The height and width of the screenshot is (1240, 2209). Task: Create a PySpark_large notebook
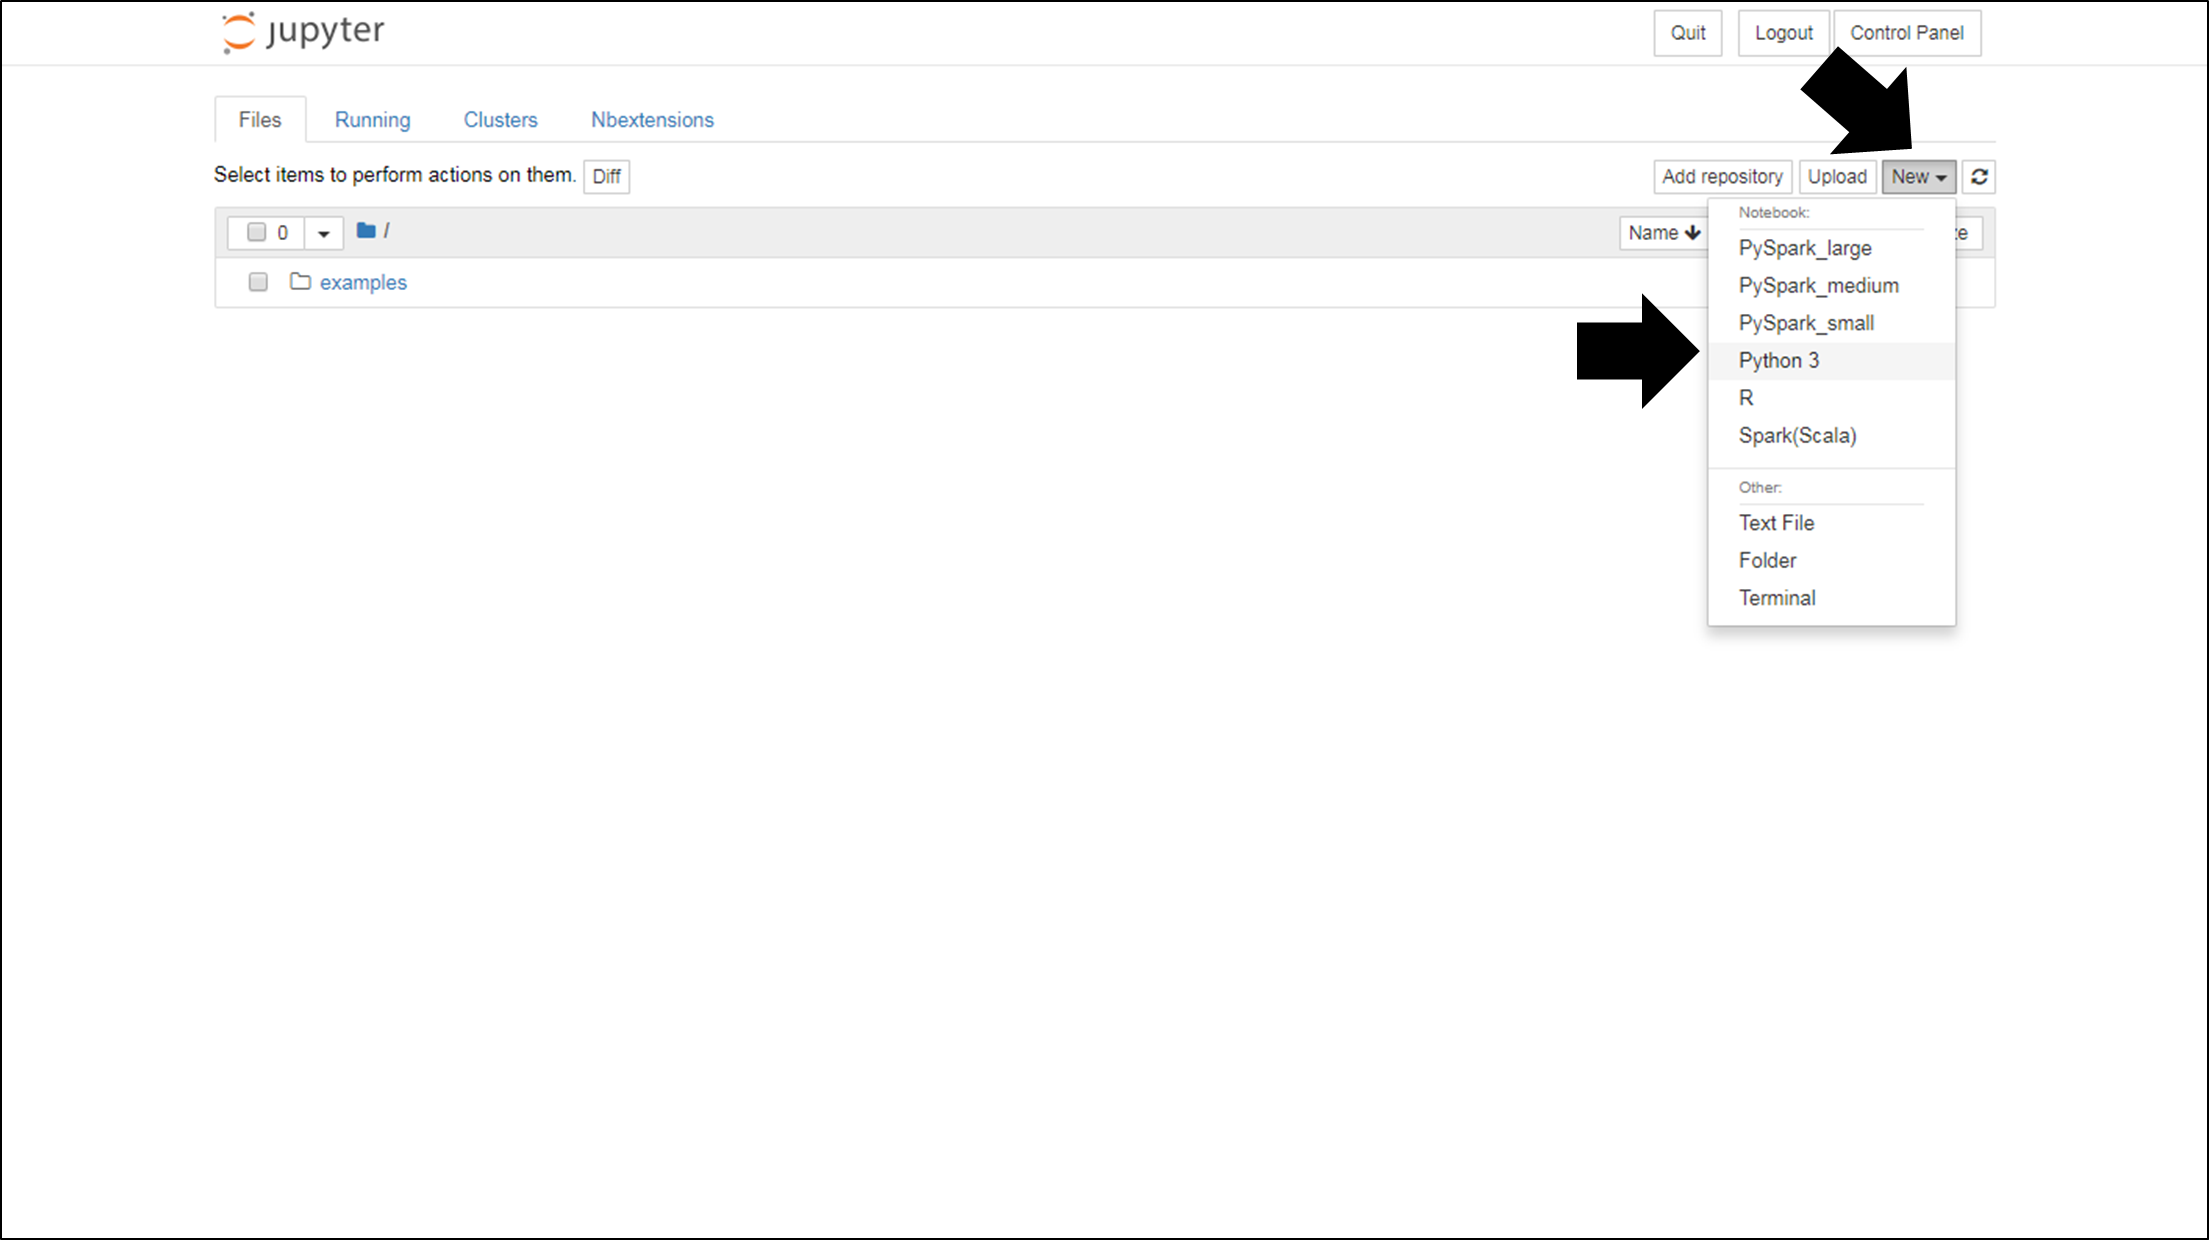tap(1831, 248)
